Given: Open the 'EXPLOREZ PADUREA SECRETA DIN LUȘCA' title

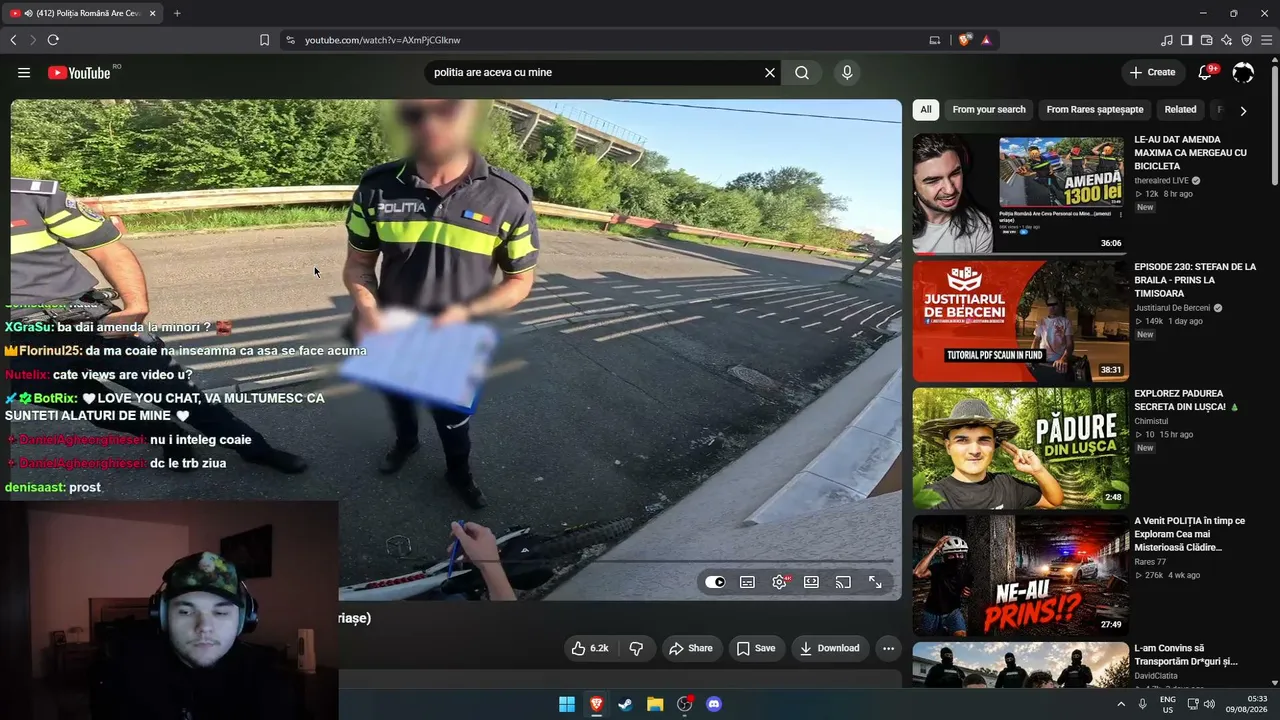Looking at the screenshot, I should 1187,400.
